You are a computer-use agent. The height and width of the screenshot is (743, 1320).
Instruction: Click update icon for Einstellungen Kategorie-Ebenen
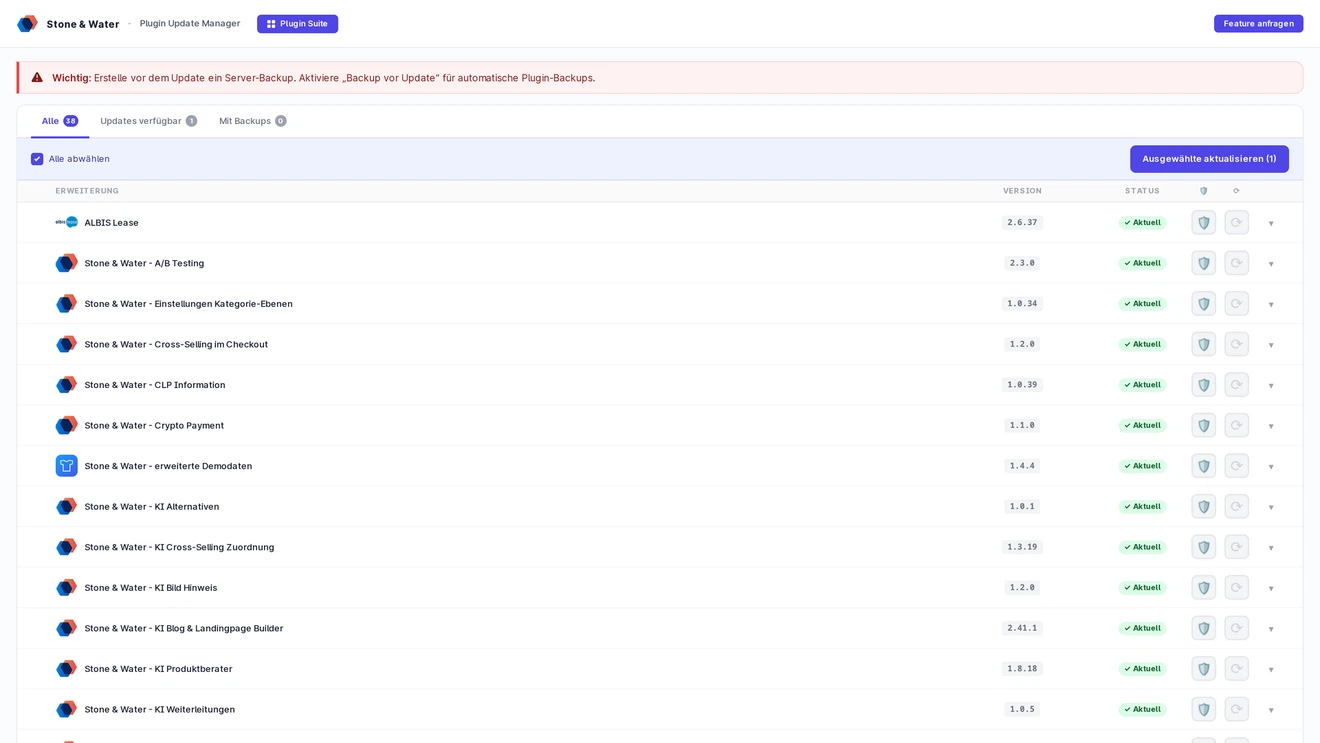[1237, 304]
